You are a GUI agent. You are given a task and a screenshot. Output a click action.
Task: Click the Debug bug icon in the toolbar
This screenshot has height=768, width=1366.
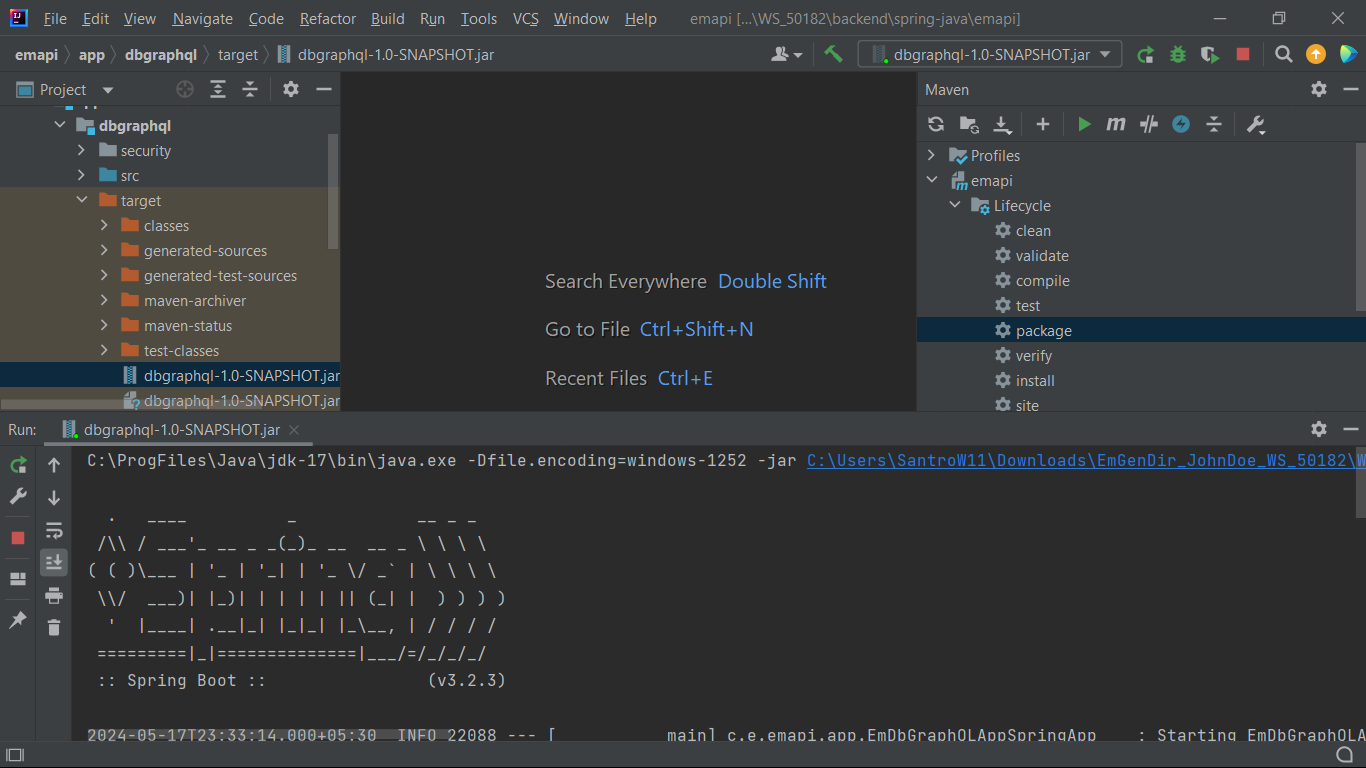coord(1178,55)
